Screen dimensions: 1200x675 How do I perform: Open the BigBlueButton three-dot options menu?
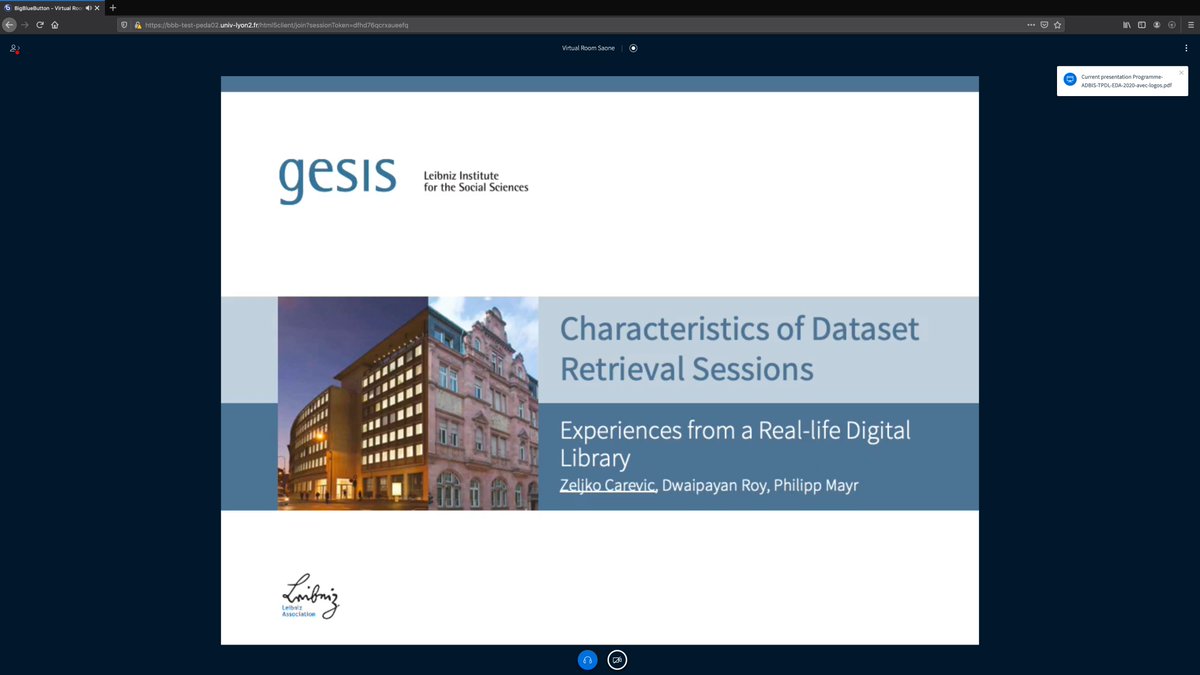1186,48
